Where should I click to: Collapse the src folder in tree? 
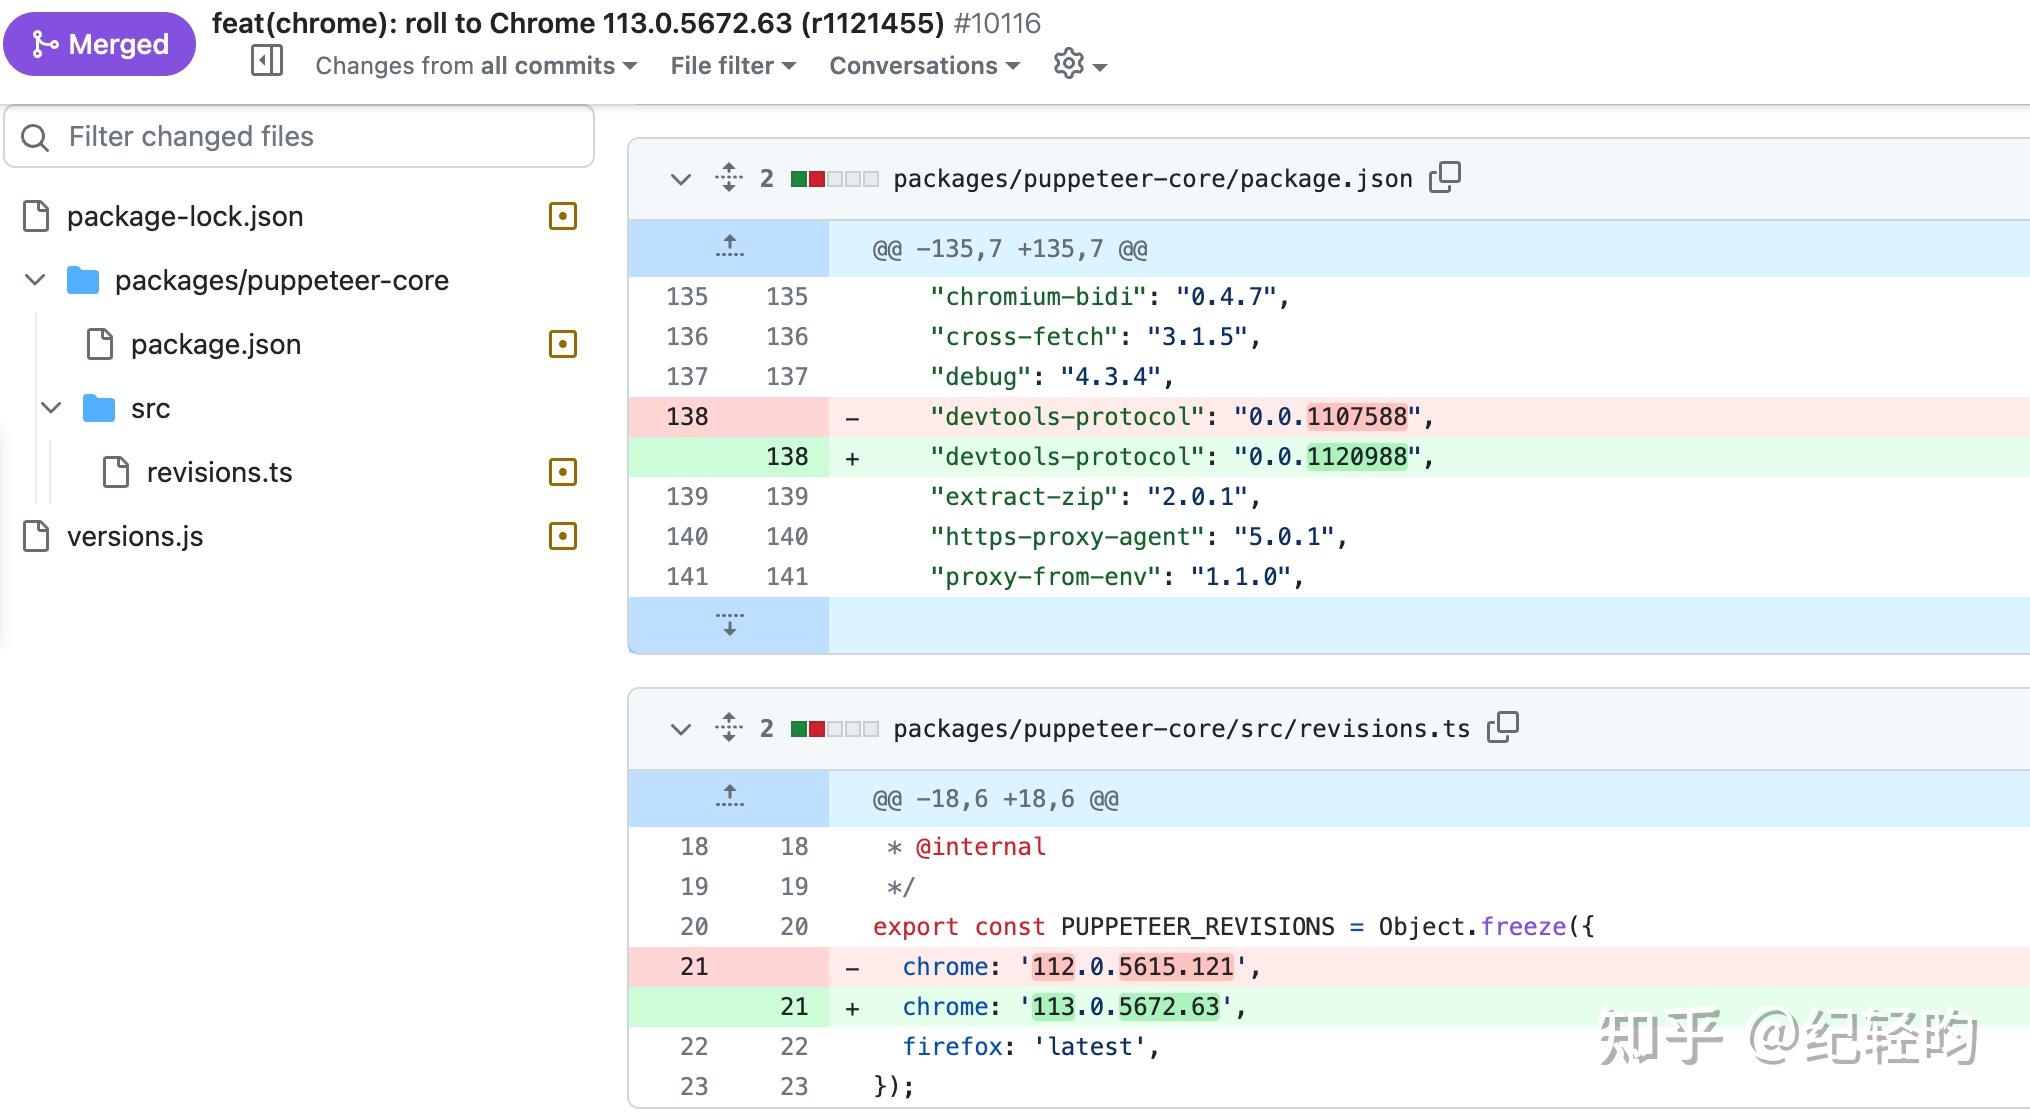pos(52,408)
